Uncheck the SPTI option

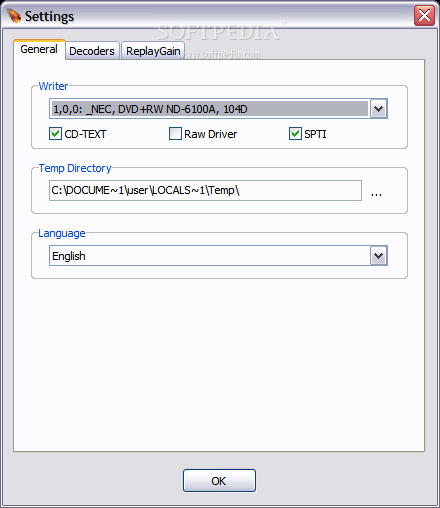click(x=295, y=134)
